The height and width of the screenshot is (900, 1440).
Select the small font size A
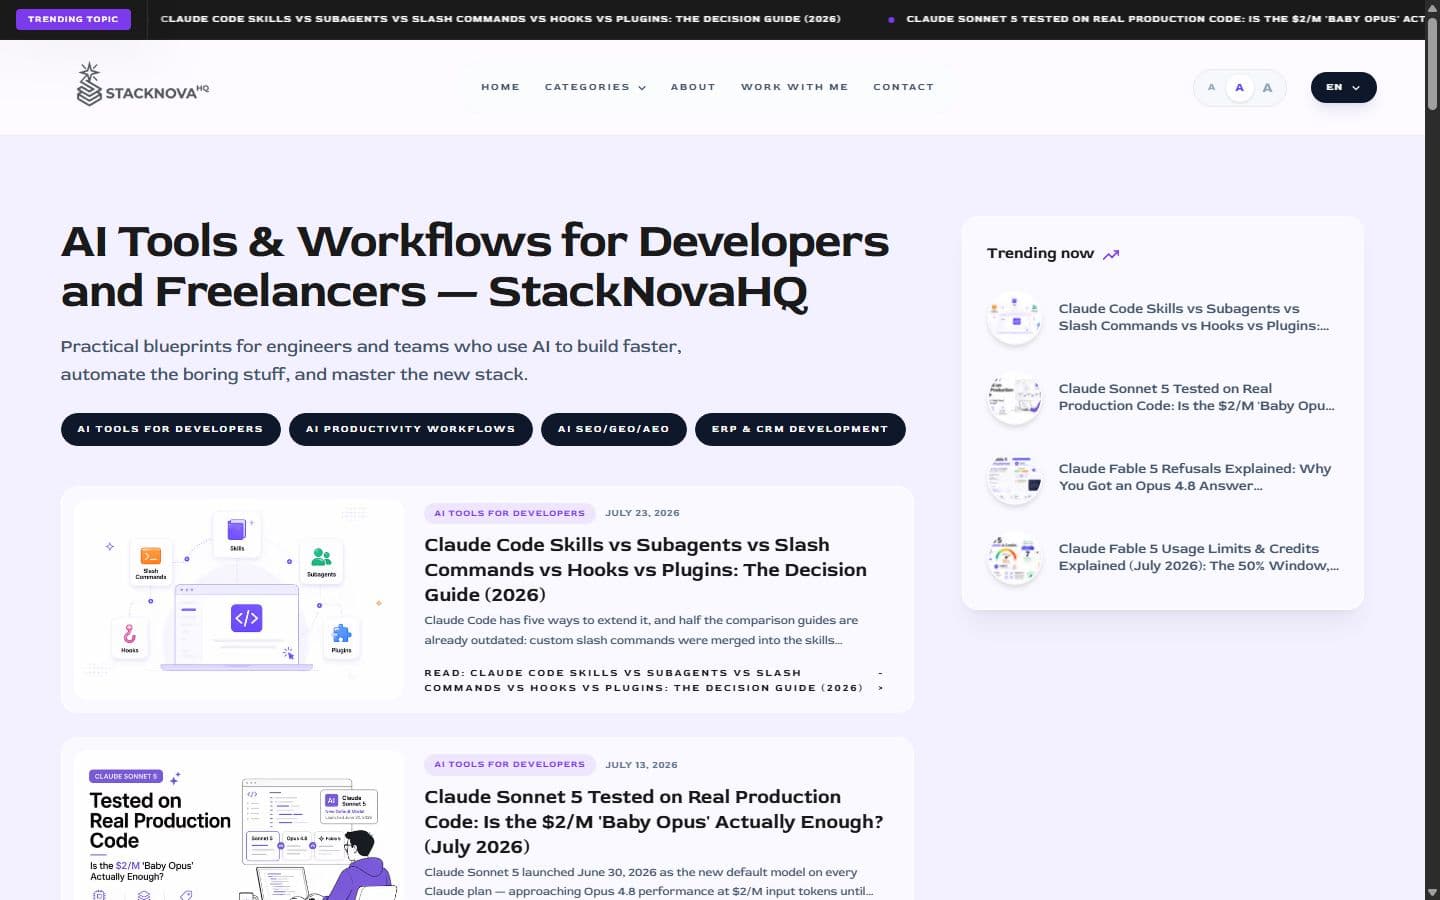tap(1211, 88)
